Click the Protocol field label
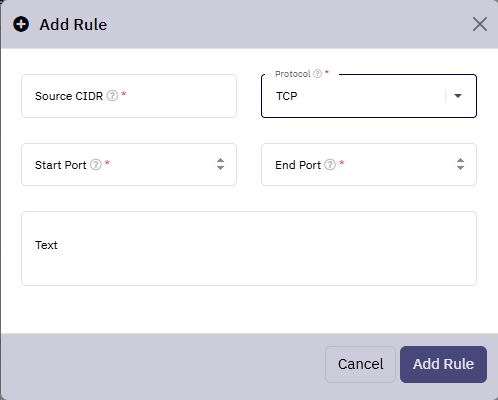This screenshot has height=400, width=498. (x=293, y=74)
